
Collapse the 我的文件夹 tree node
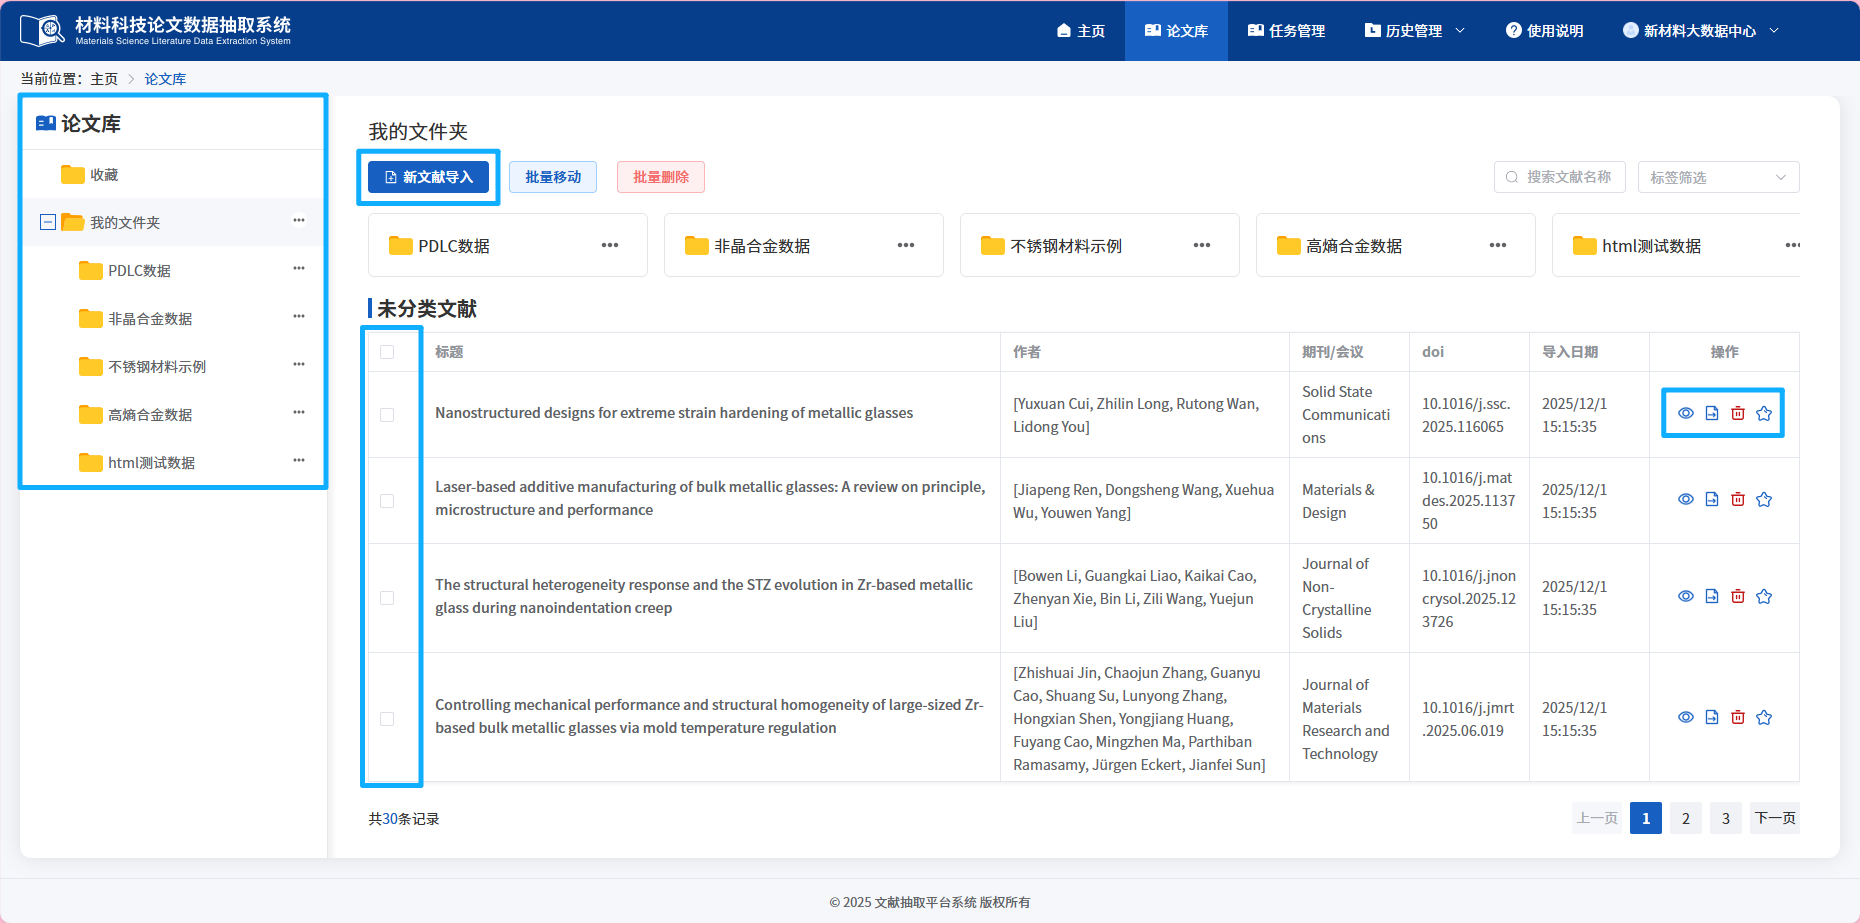[47, 221]
